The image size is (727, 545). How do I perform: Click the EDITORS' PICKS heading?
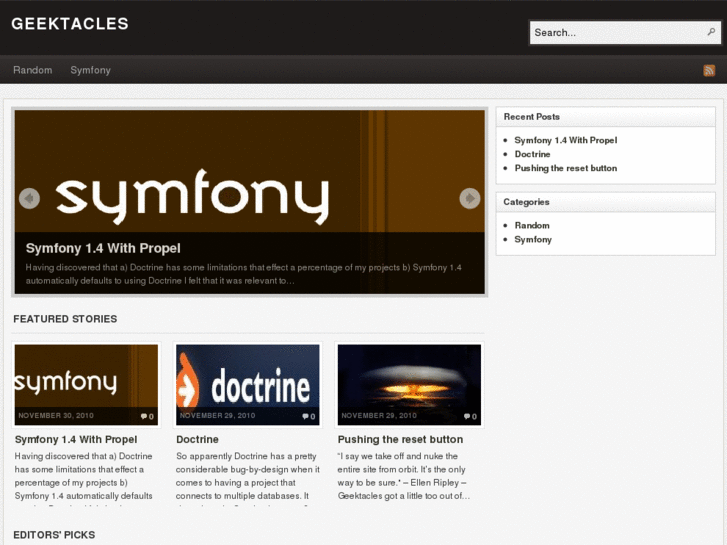(x=54, y=535)
